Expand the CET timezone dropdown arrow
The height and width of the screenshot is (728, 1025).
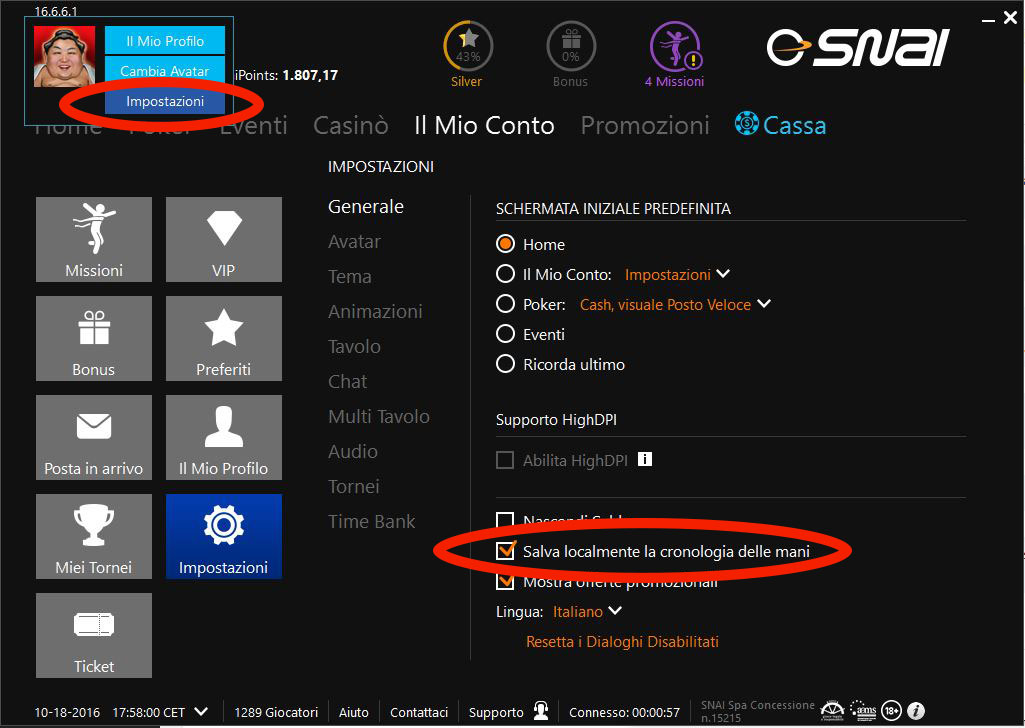pyautogui.click(x=201, y=711)
